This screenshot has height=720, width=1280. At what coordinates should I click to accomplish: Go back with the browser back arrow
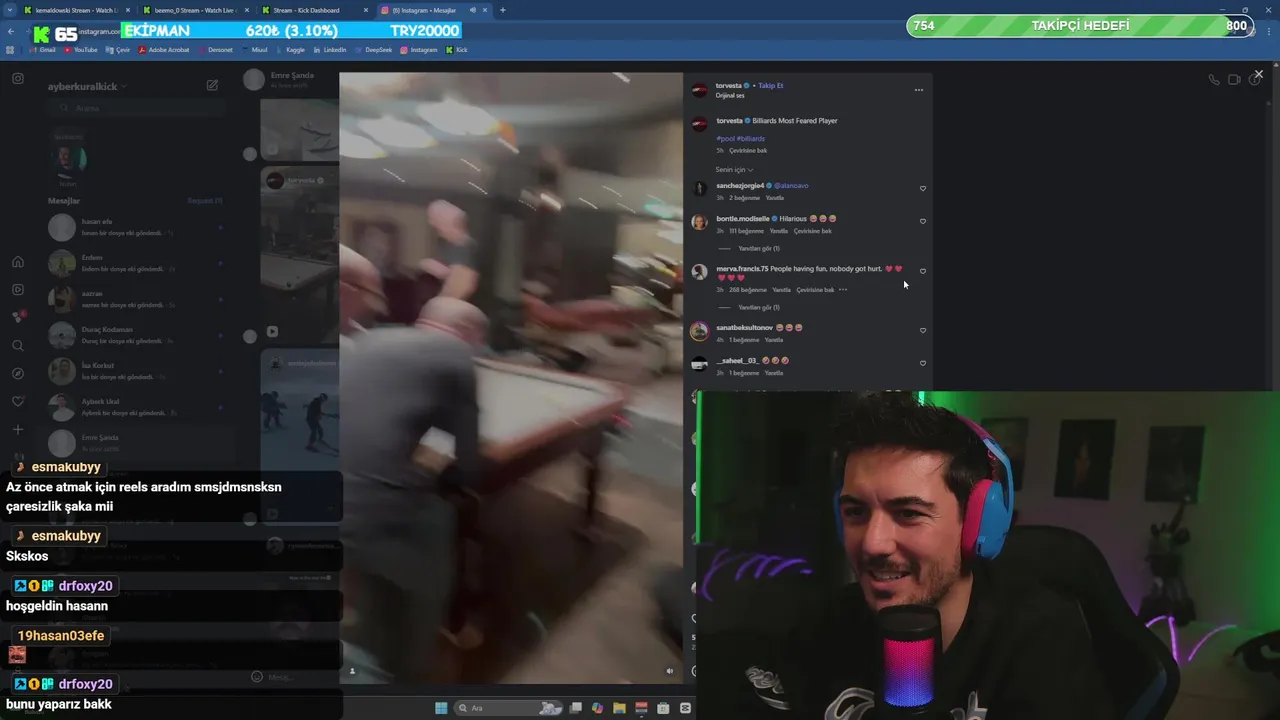(11, 32)
